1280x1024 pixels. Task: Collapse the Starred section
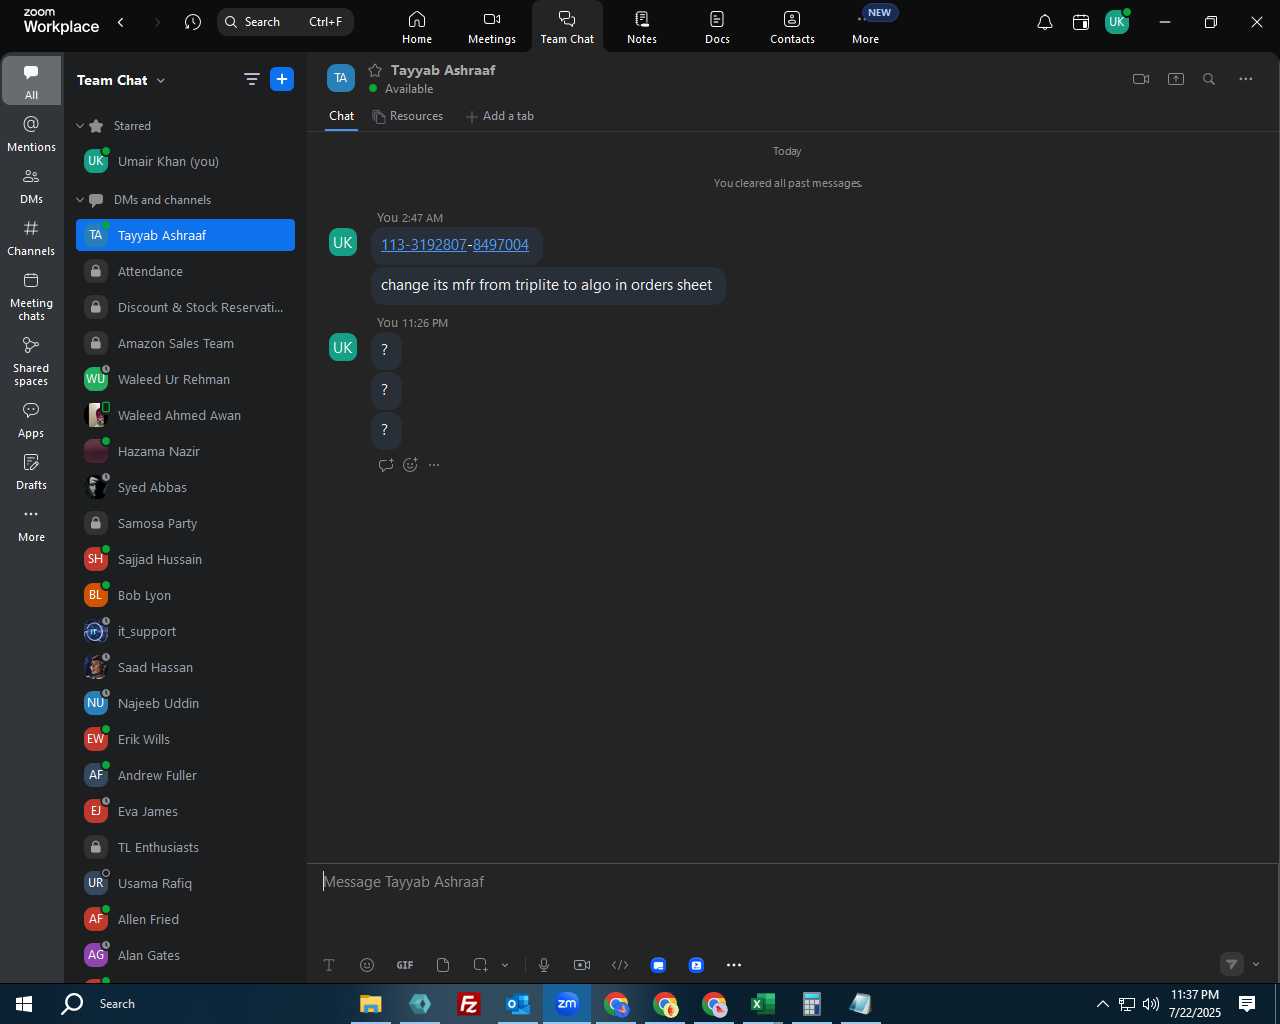click(80, 126)
